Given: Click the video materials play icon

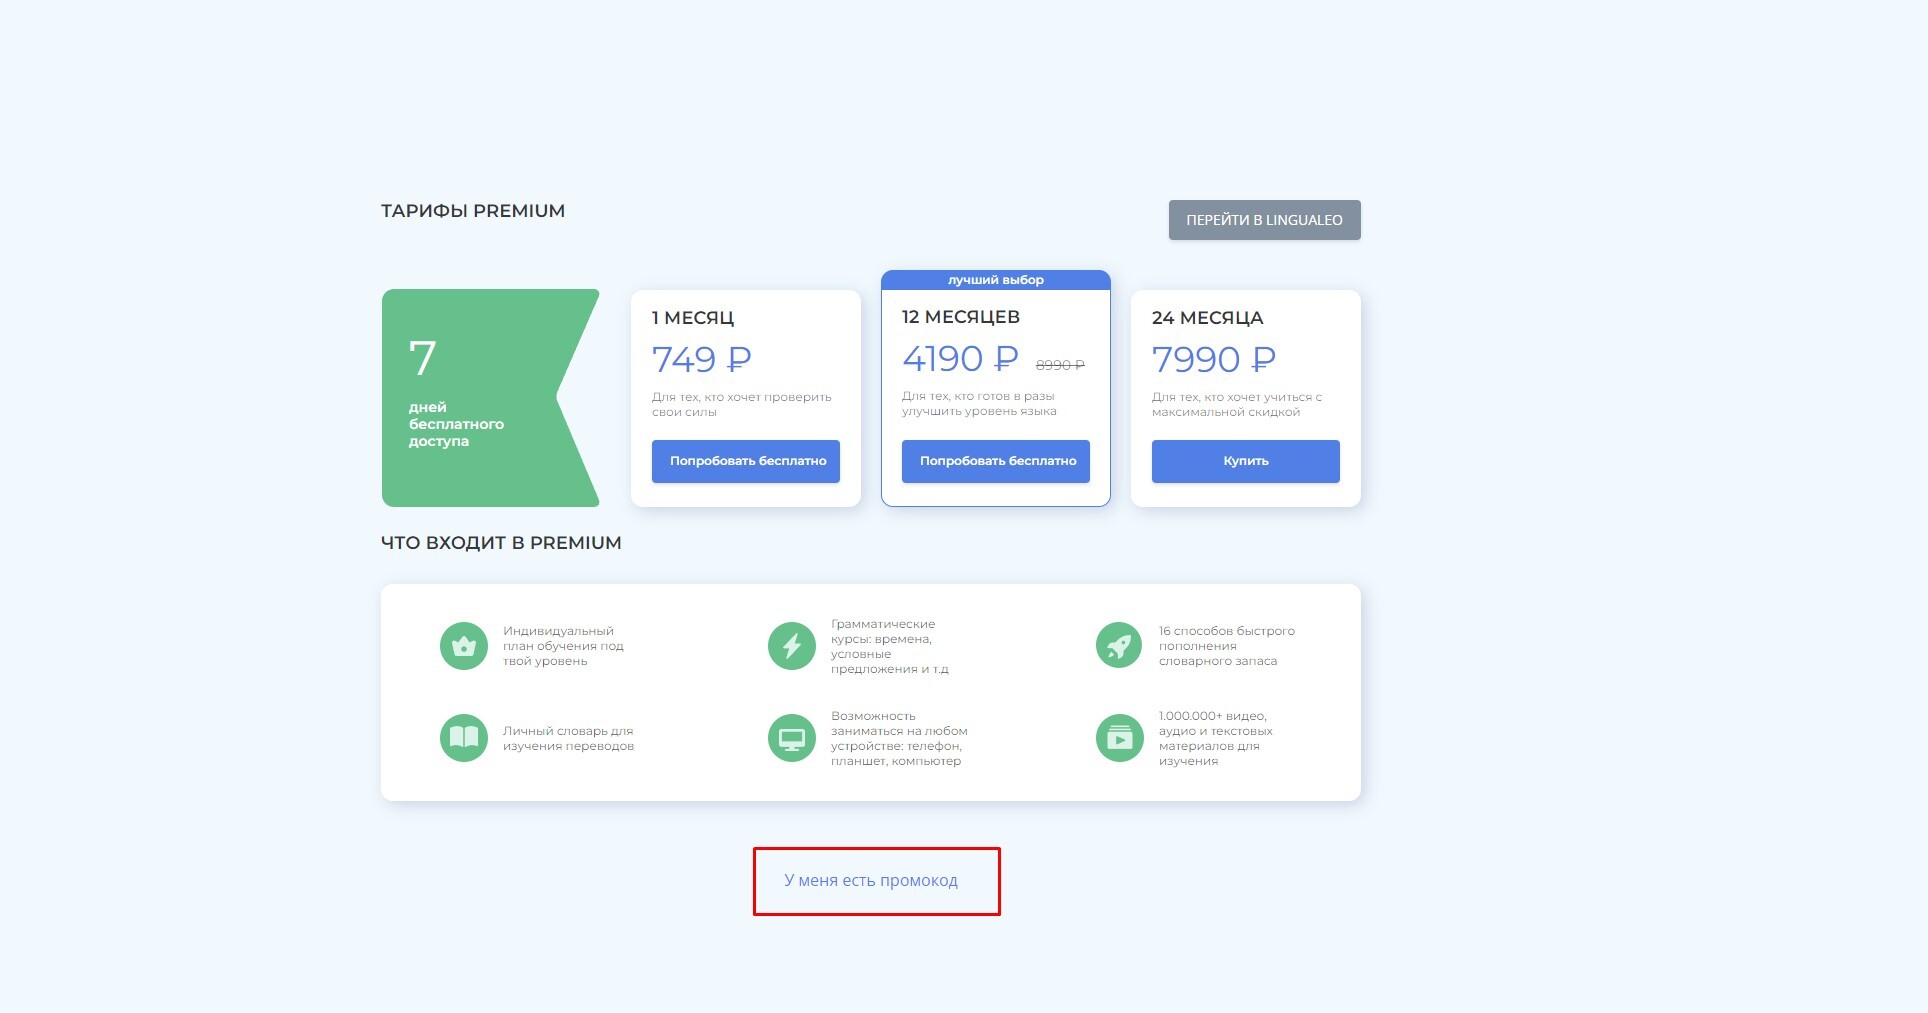Looking at the screenshot, I should tap(1120, 738).
